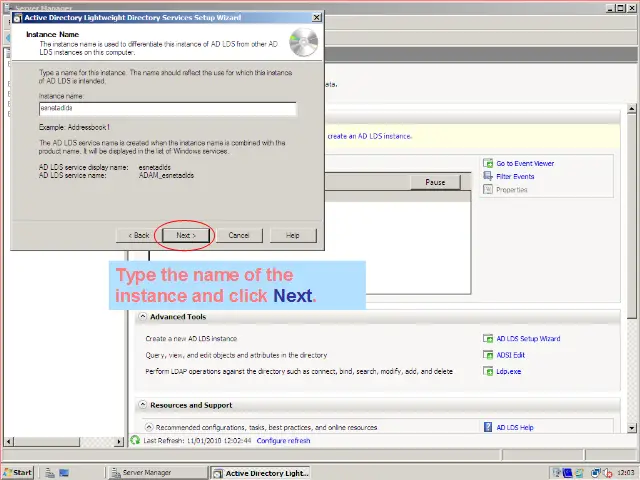Click the Properties icon in events pane
The width and height of the screenshot is (640, 480).
(488, 189)
